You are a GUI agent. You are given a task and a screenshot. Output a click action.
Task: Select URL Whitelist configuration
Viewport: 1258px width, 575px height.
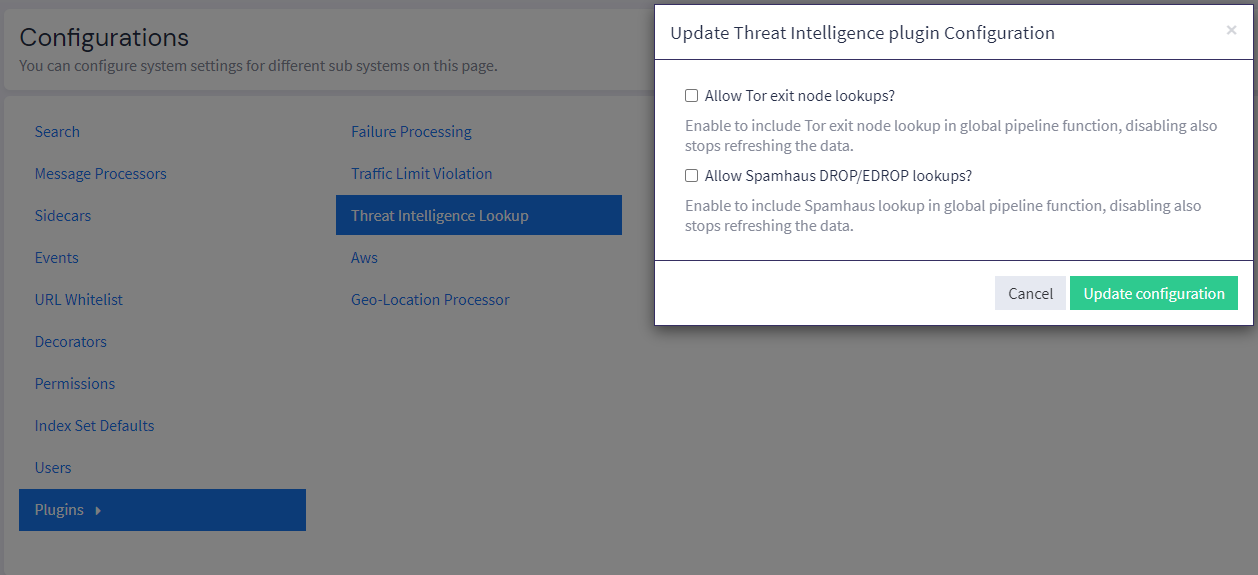pyautogui.click(x=78, y=300)
